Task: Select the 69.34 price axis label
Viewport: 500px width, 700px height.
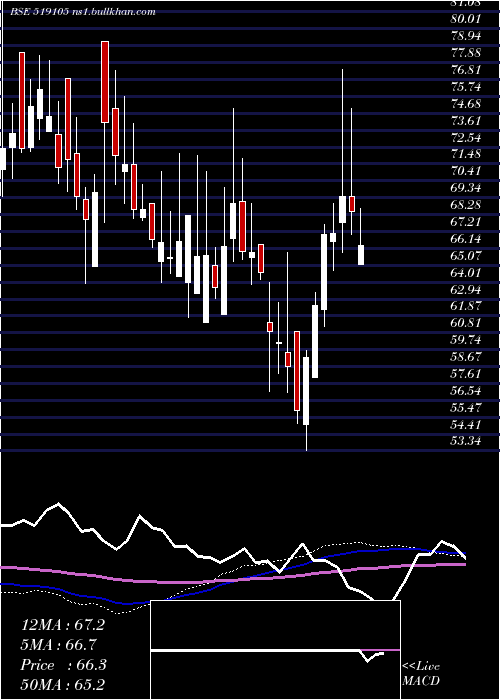Action: coord(465,188)
